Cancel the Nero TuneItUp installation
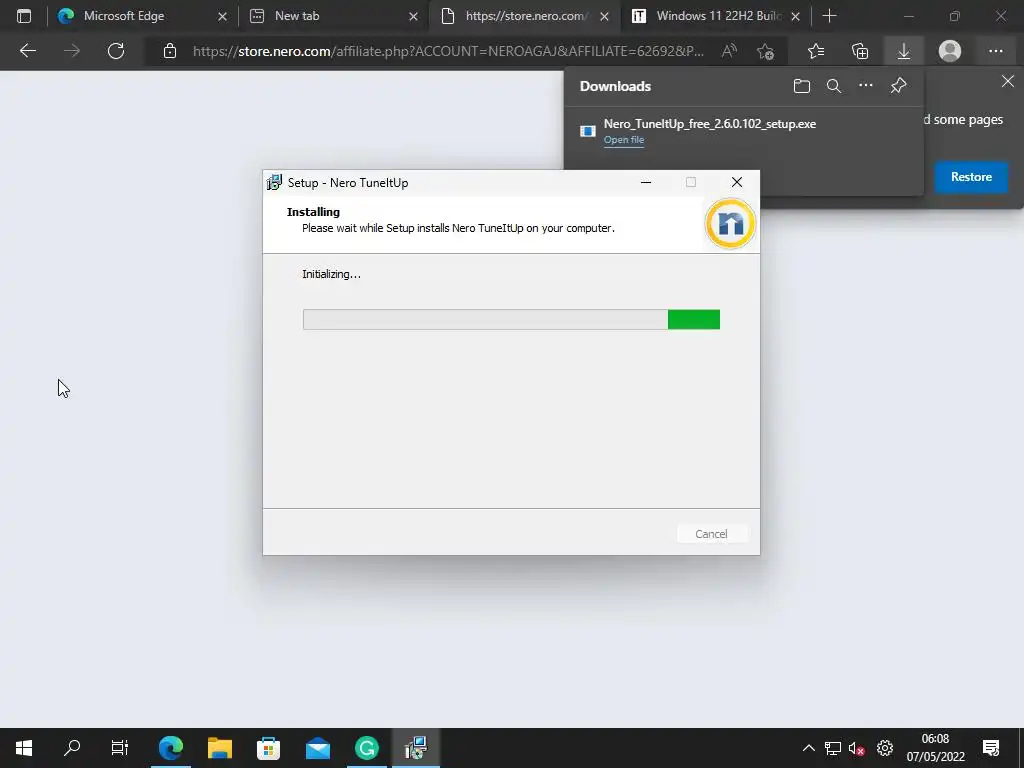1024x768 pixels. click(711, 534)
